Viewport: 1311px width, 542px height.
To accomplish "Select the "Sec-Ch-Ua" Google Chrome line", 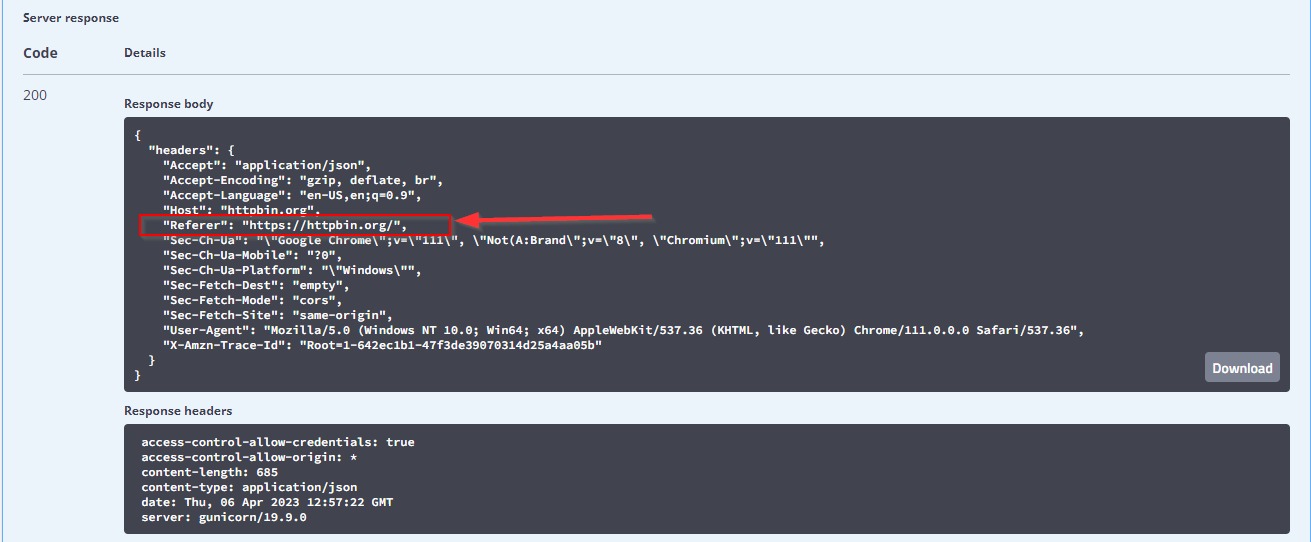I will click(x=493, y=240).
